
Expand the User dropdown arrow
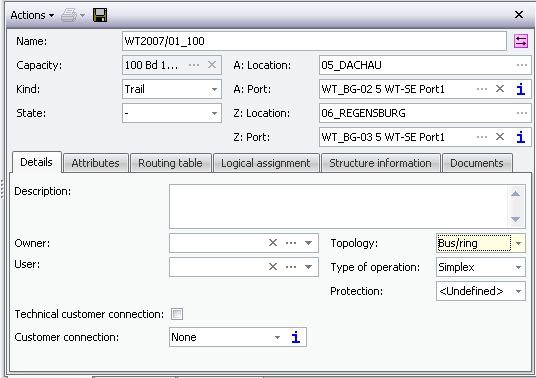[308, 267]
